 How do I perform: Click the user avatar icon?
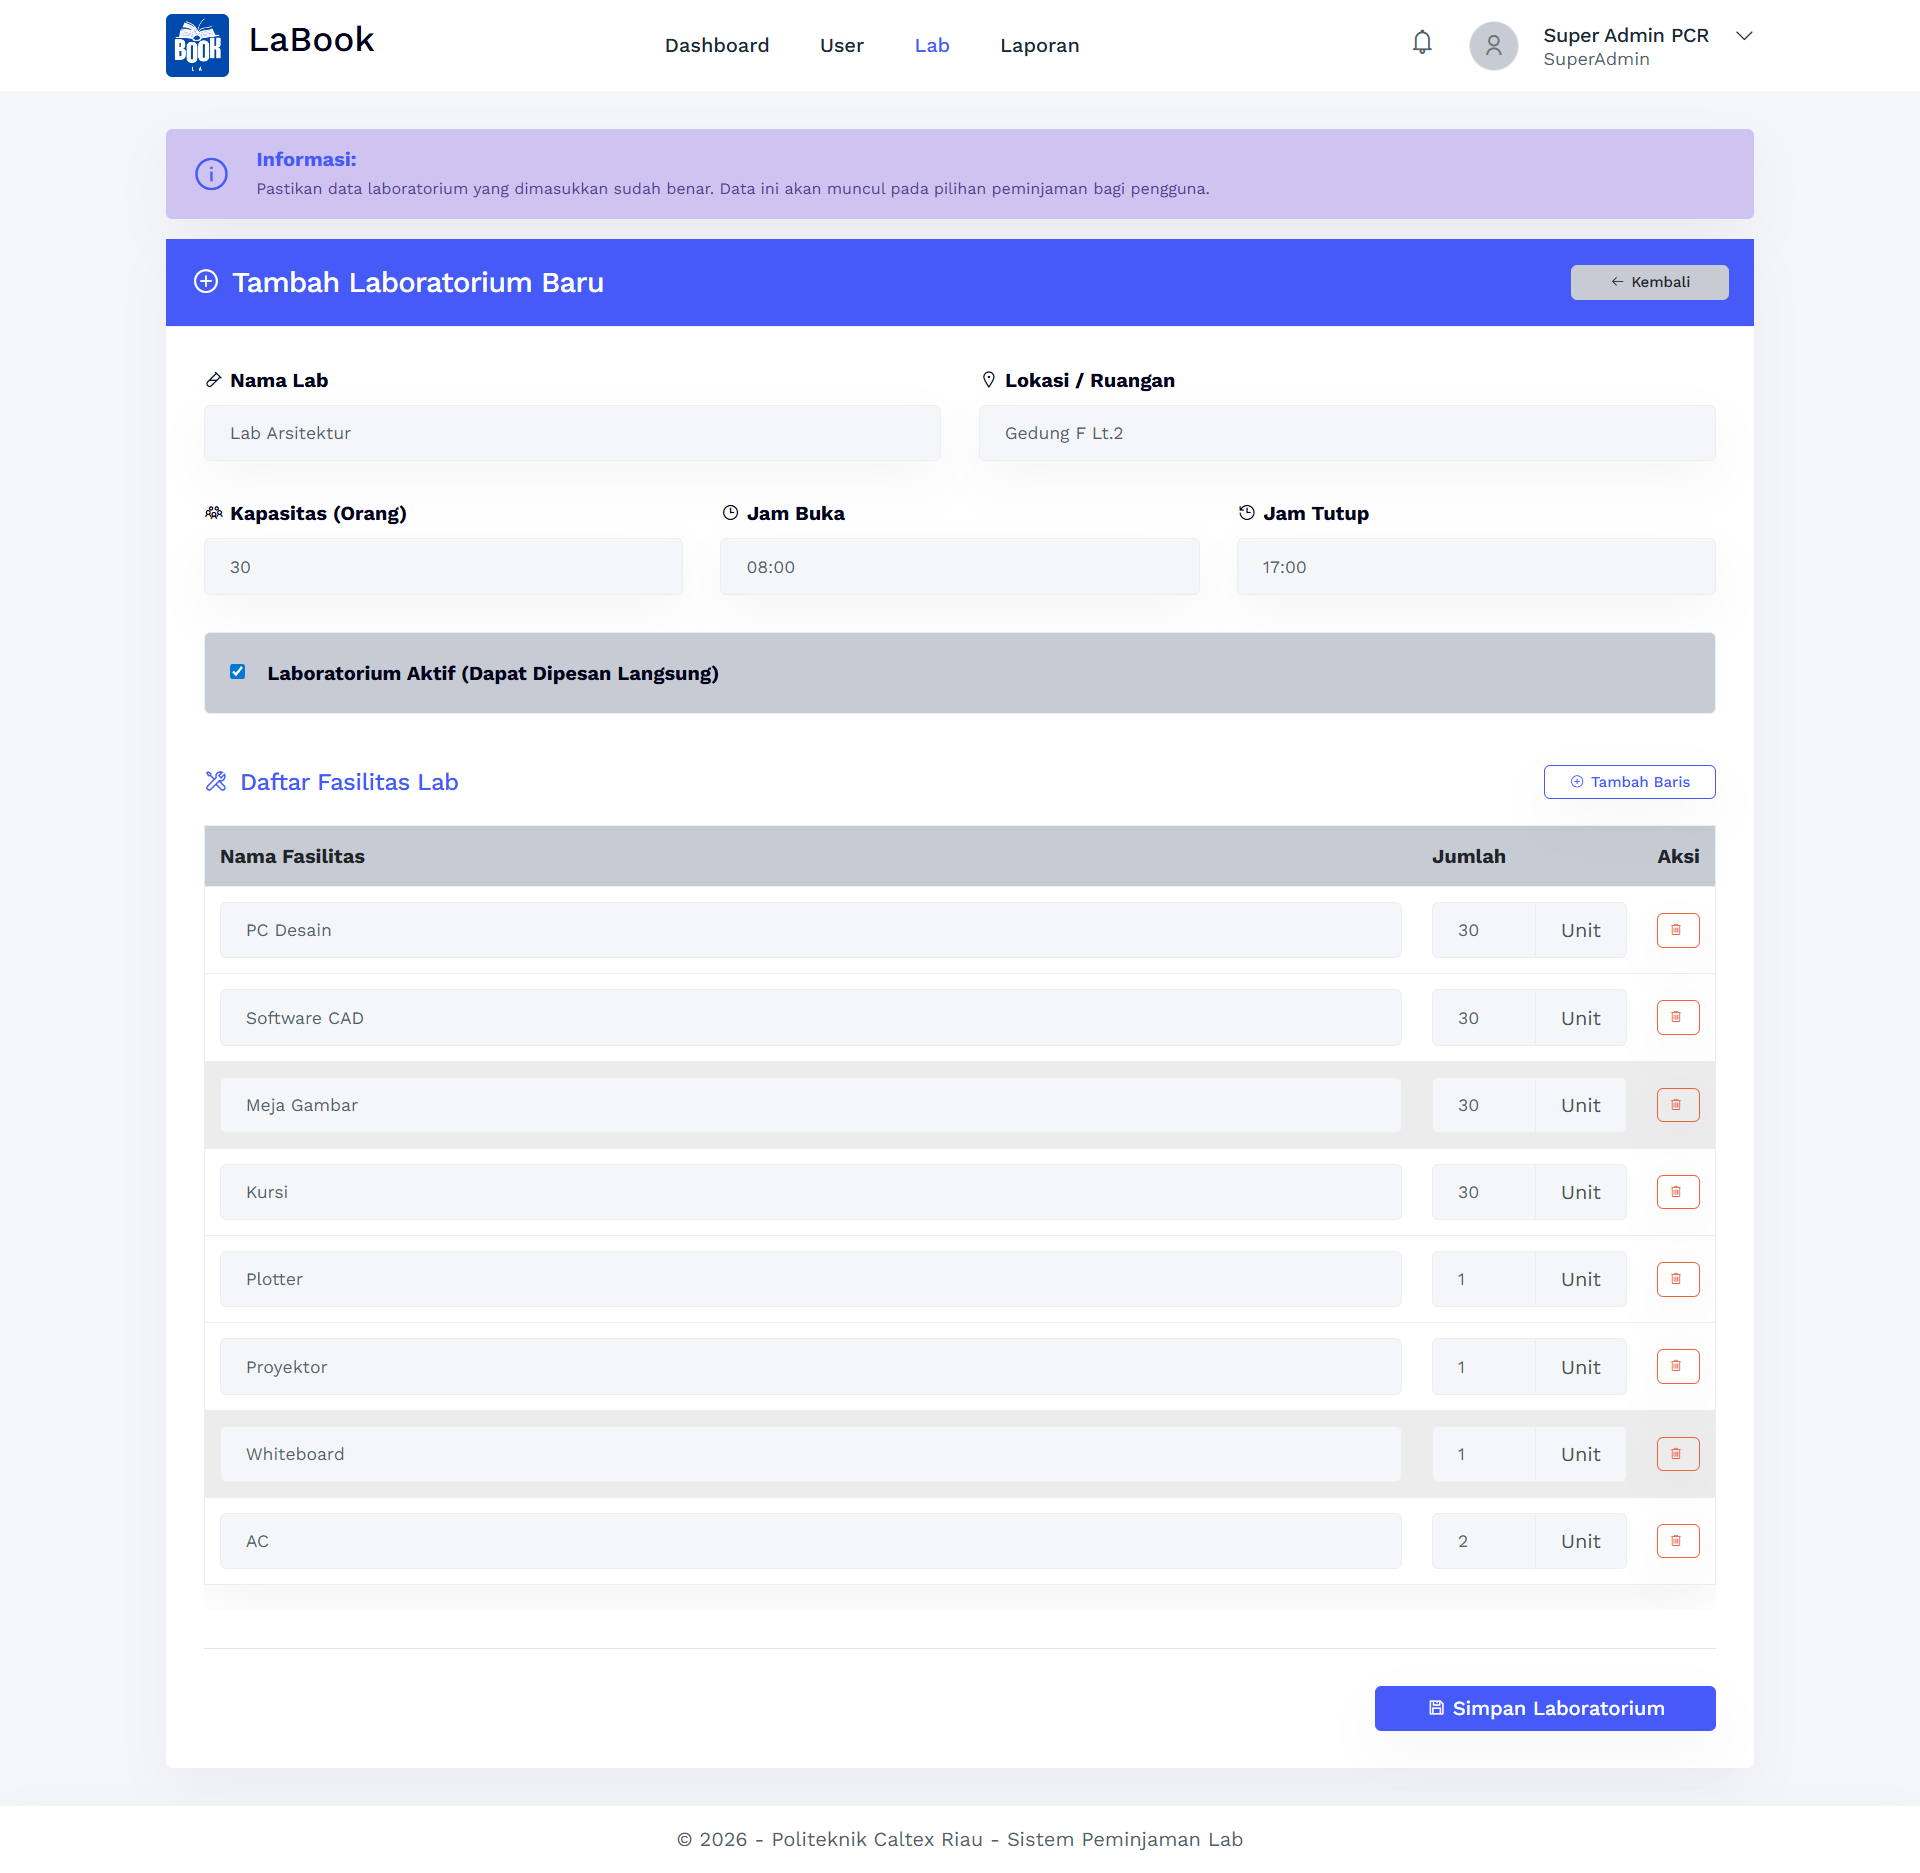[1493, 46]
